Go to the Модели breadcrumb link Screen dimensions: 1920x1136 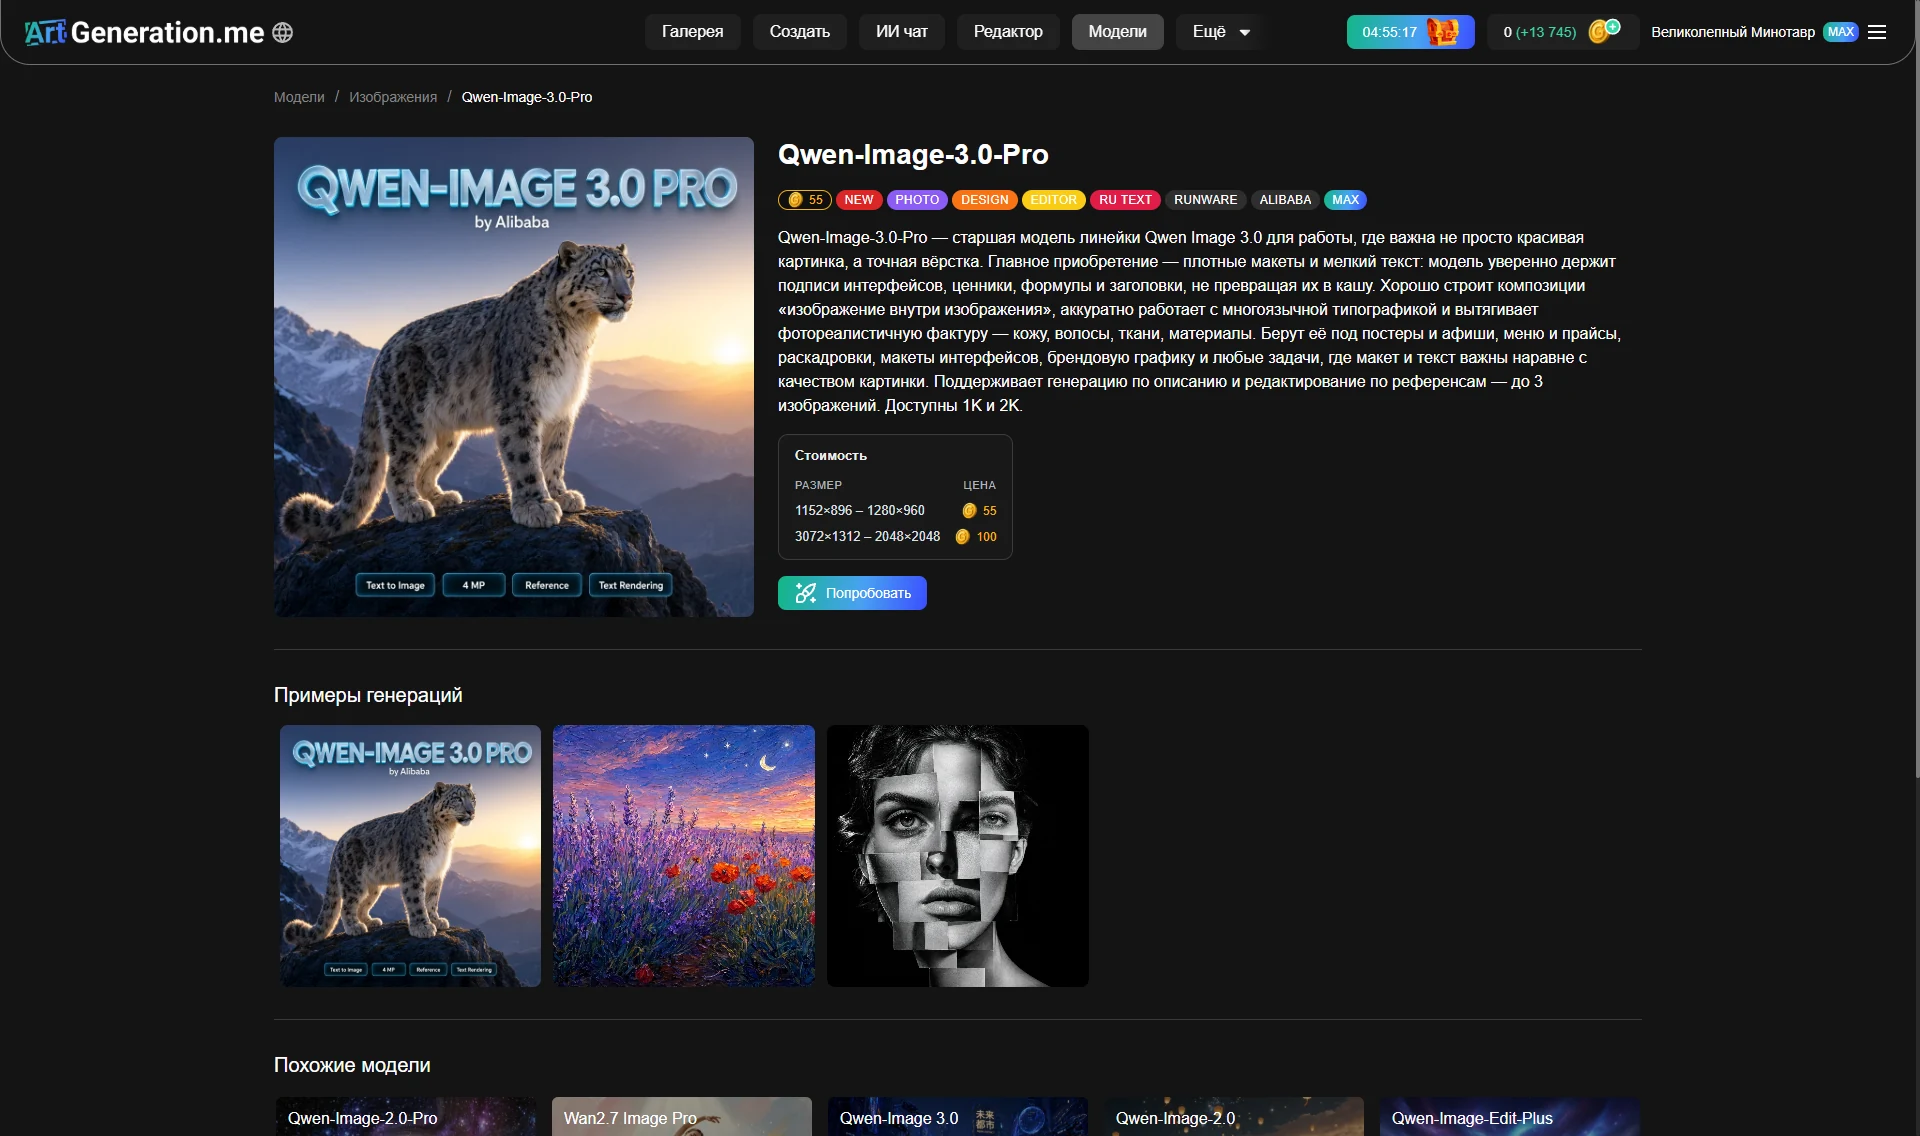299,97
